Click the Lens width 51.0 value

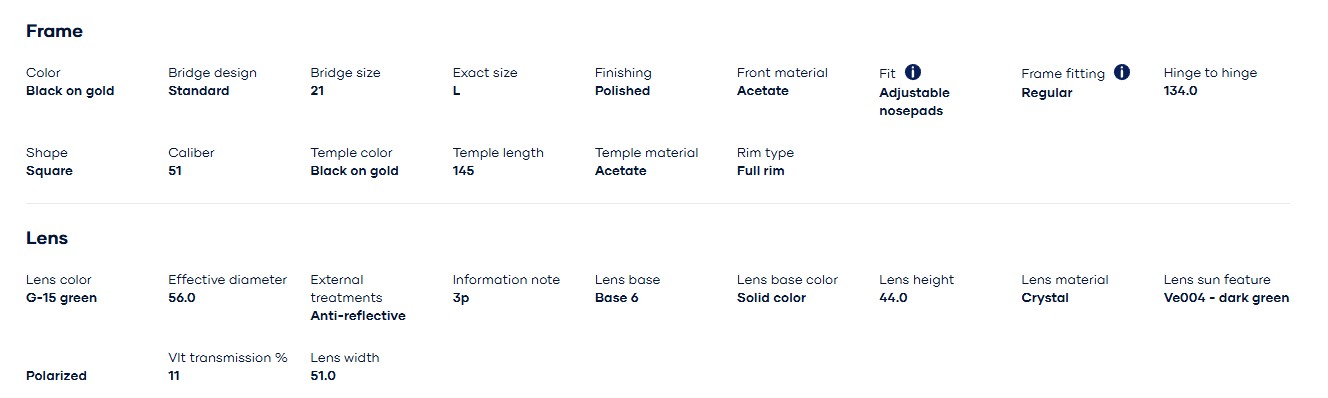[x=323, y=376]
